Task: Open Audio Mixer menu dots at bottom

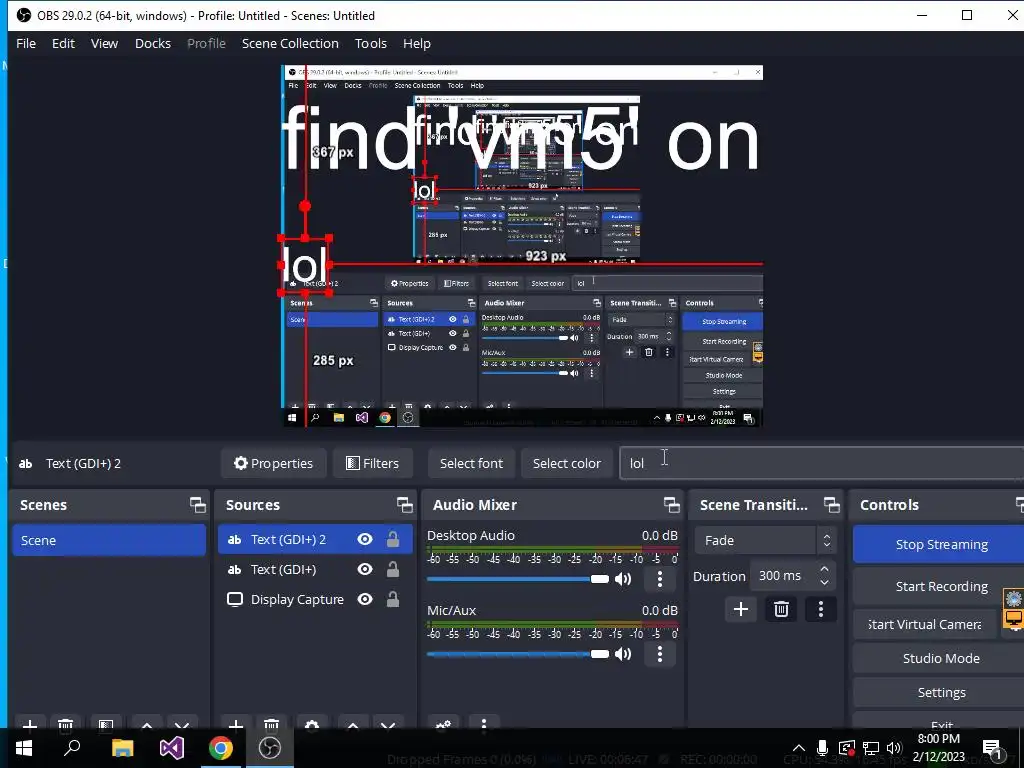Action: tap(484, 724)
